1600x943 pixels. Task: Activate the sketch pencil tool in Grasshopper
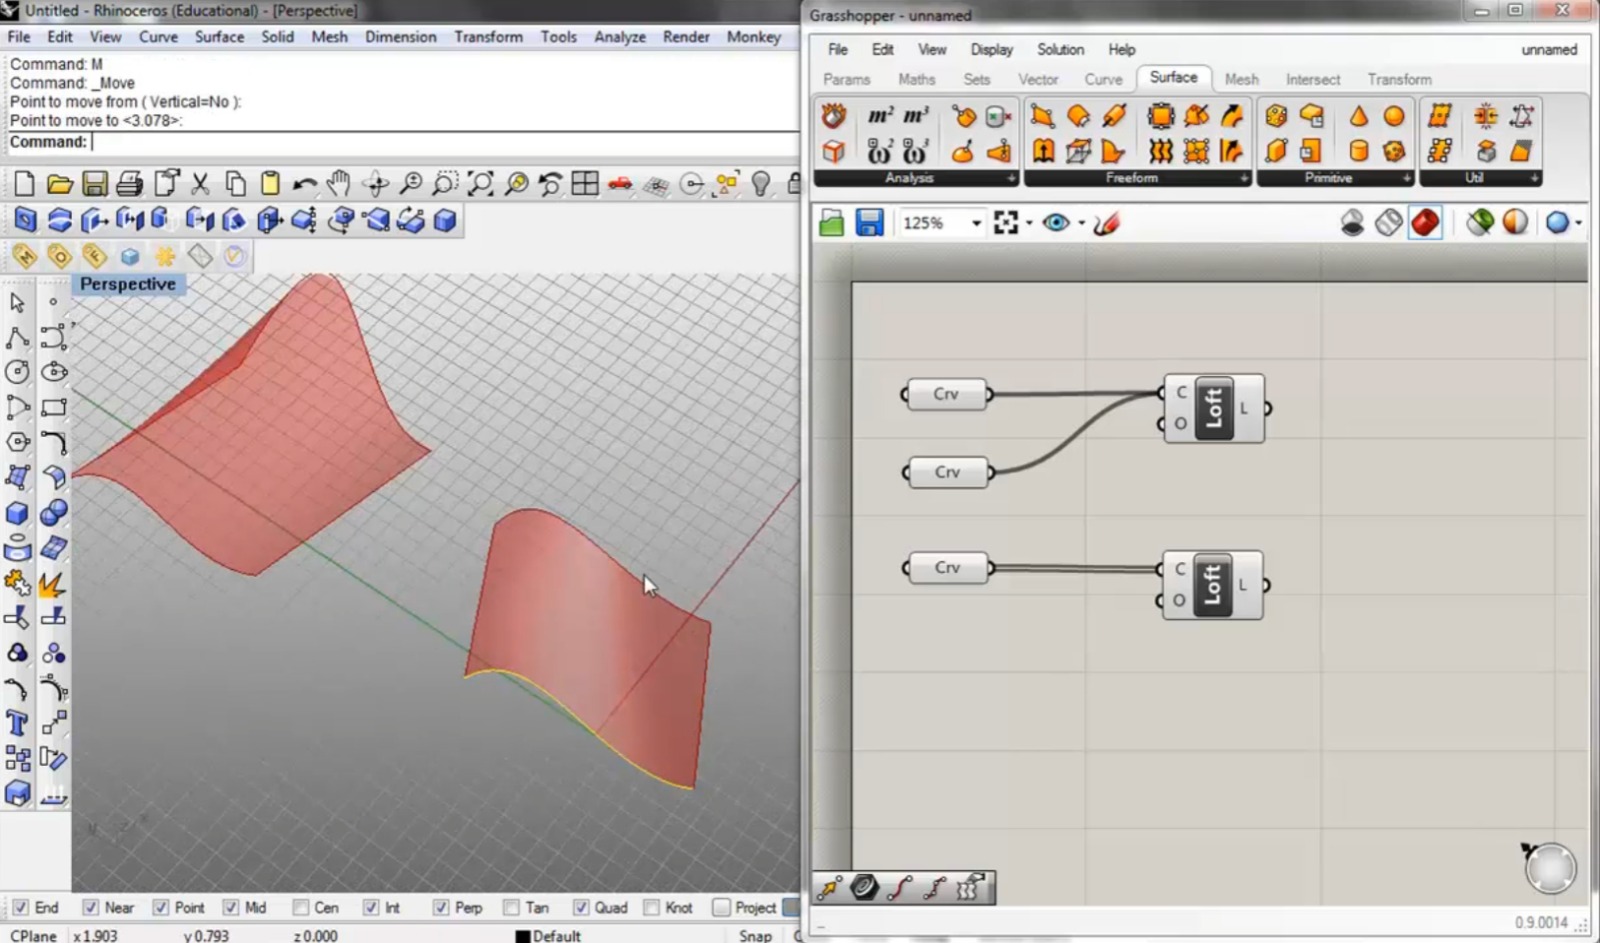click(1106, 223)
